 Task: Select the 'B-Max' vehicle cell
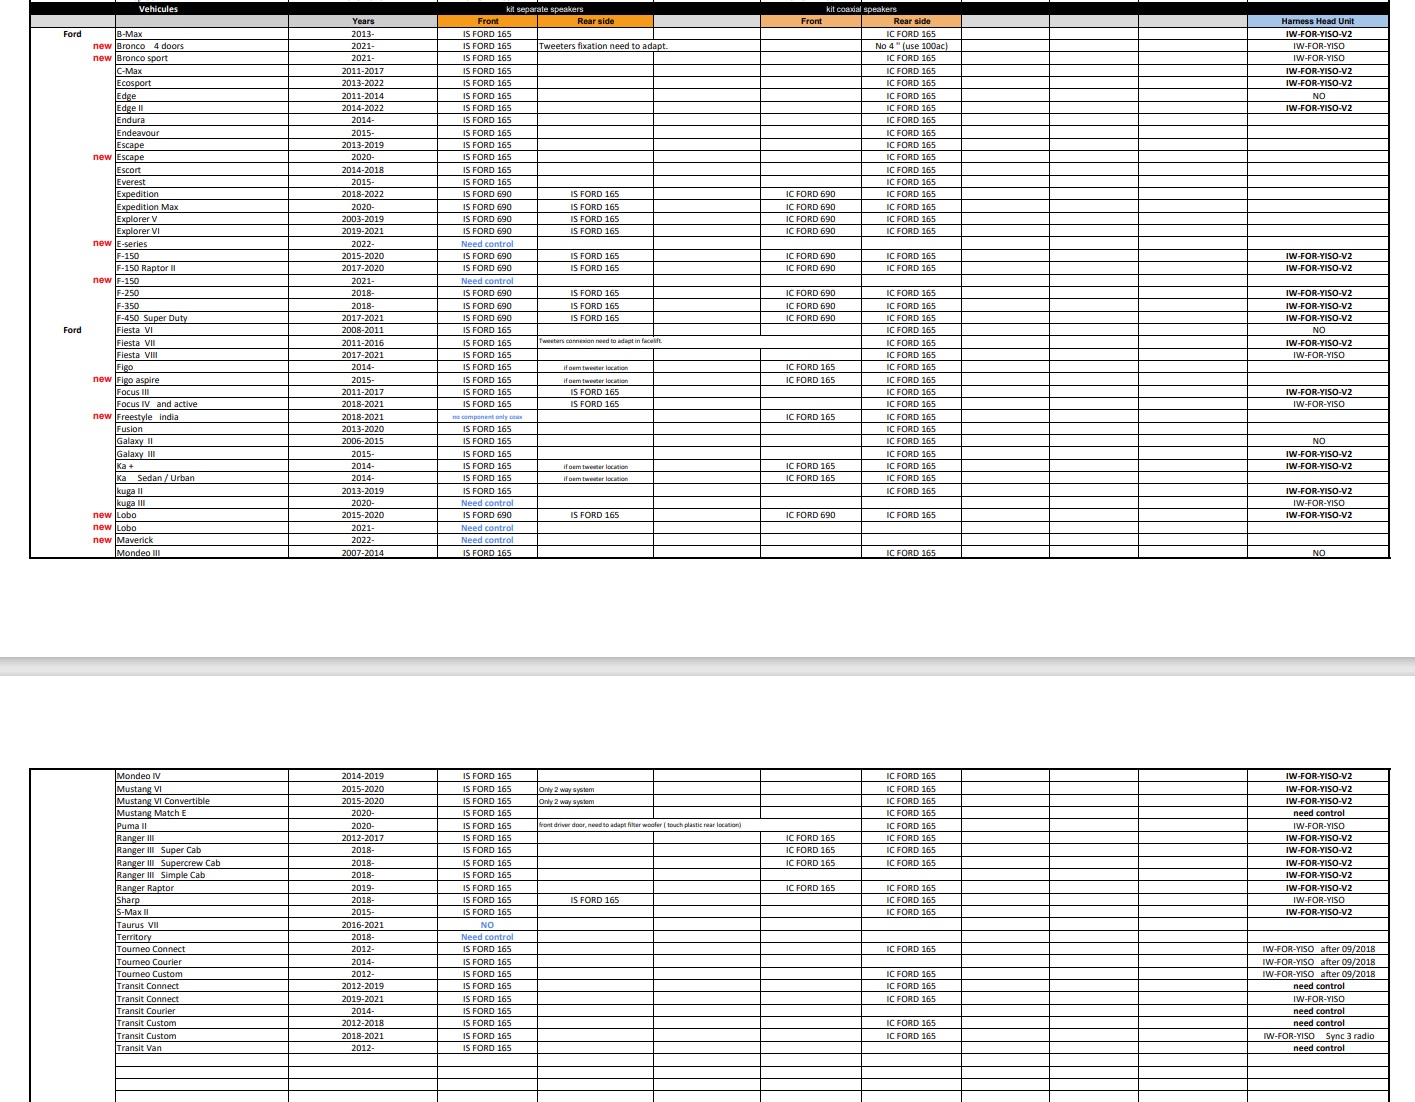point(202,34)
